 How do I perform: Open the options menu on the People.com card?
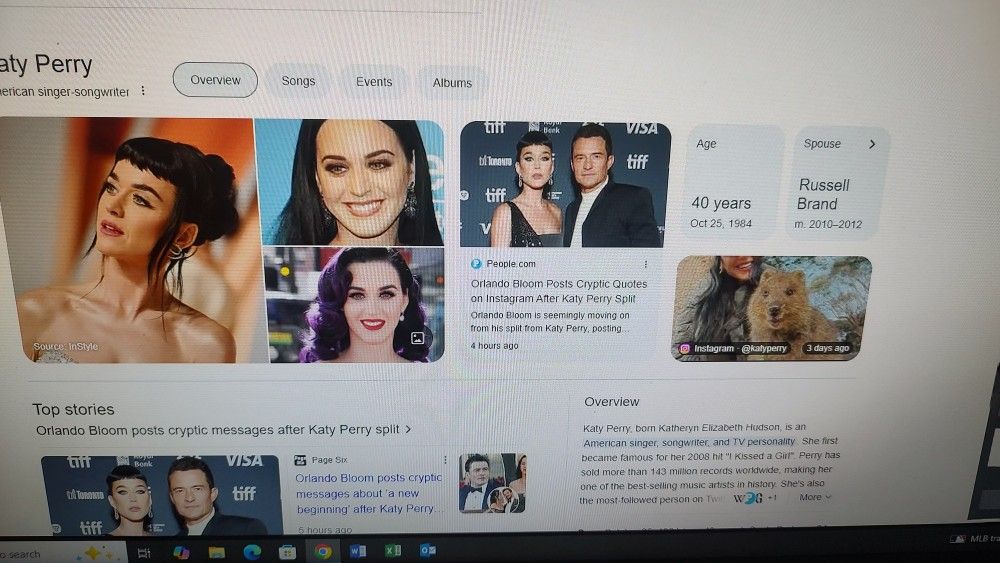tap(645, 264)
